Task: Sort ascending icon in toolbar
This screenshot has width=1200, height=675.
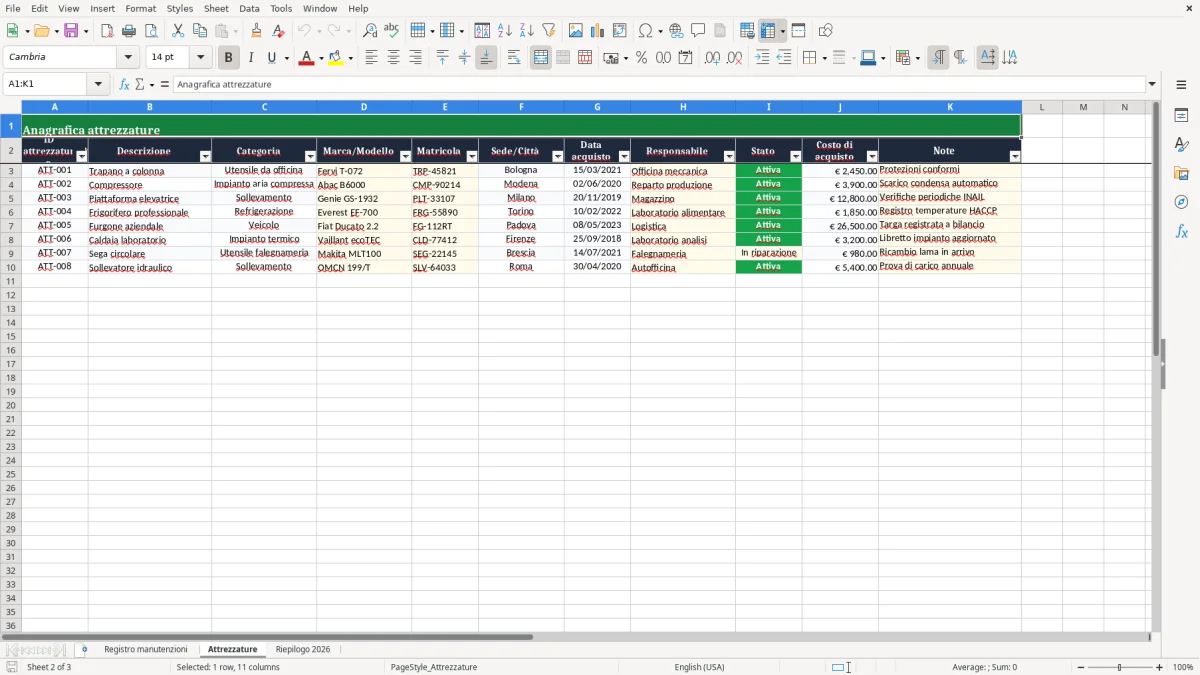Action: pyautogui.click(x=505, y=31)
